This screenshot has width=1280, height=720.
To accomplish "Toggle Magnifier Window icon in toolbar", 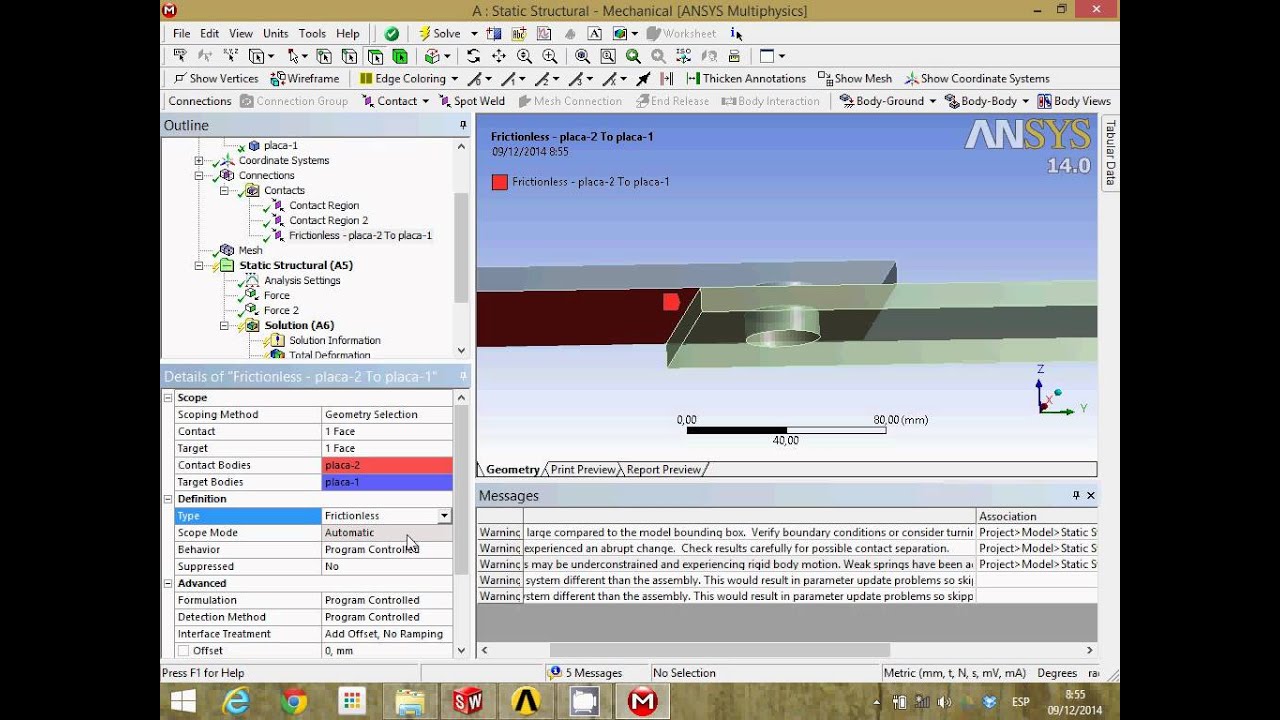I will pos(607,56).
